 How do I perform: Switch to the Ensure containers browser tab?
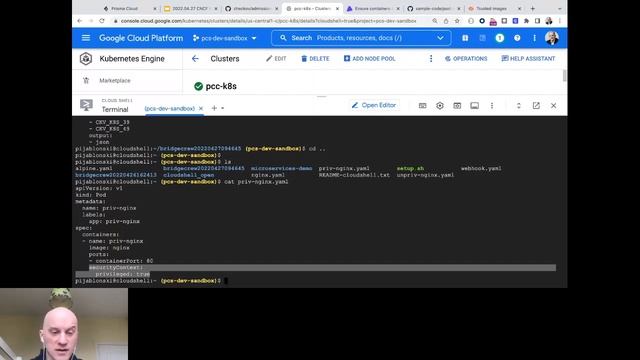pos(372,8)
